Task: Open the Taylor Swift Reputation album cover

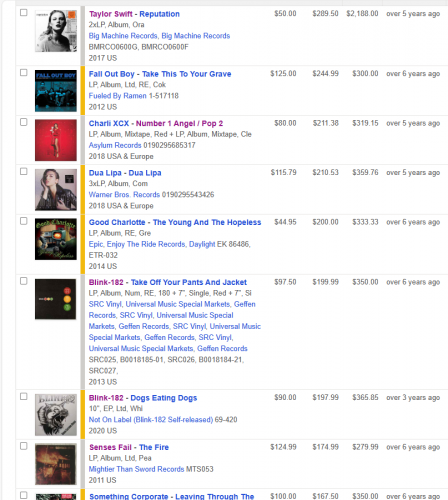Action: tap(56, 31)
